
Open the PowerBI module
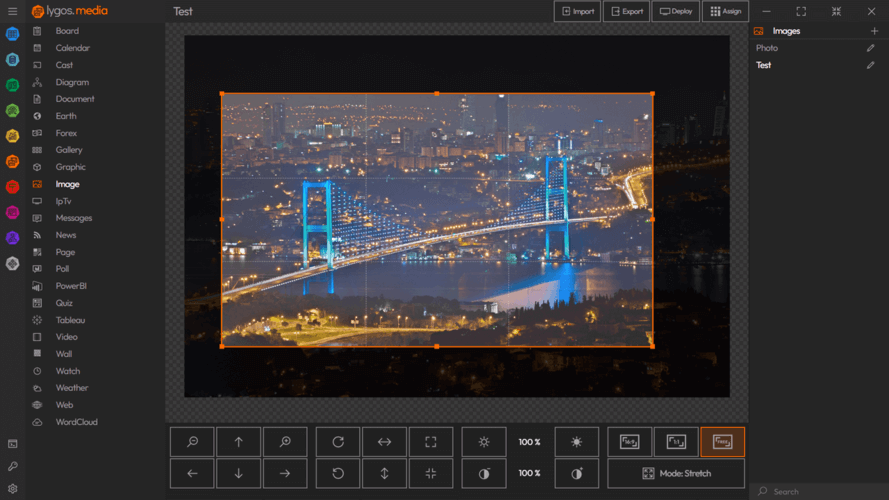(x=71, y=286)
